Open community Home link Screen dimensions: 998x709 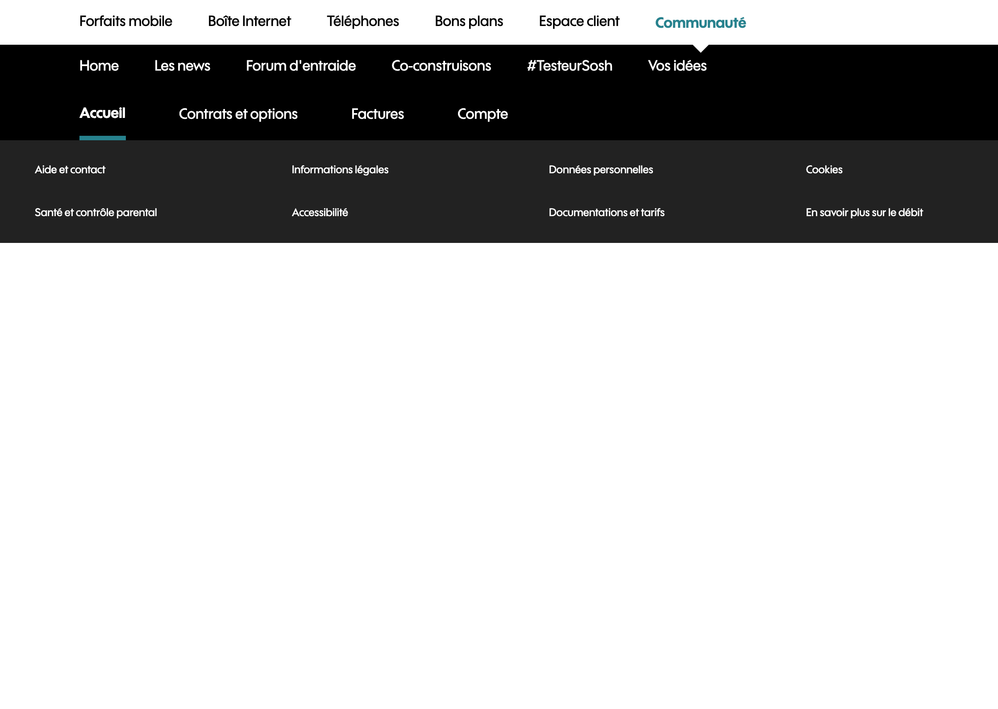coord(99,66)
